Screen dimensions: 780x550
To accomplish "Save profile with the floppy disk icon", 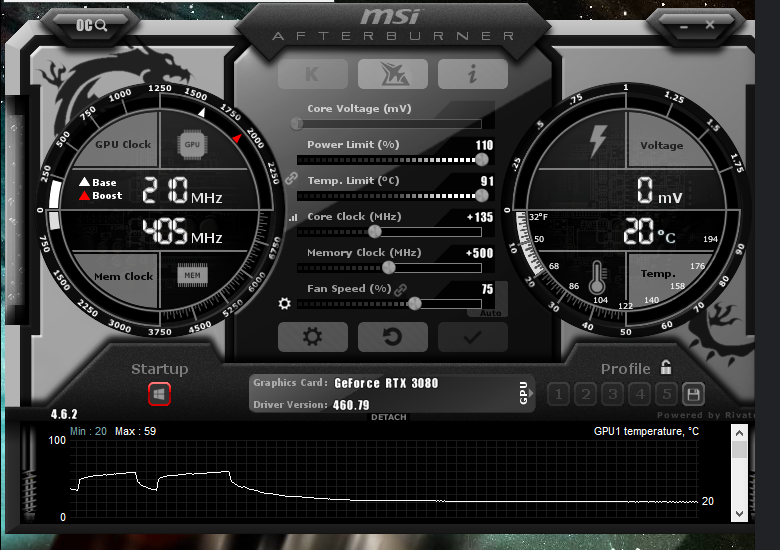I will click(x=693, y=395).
